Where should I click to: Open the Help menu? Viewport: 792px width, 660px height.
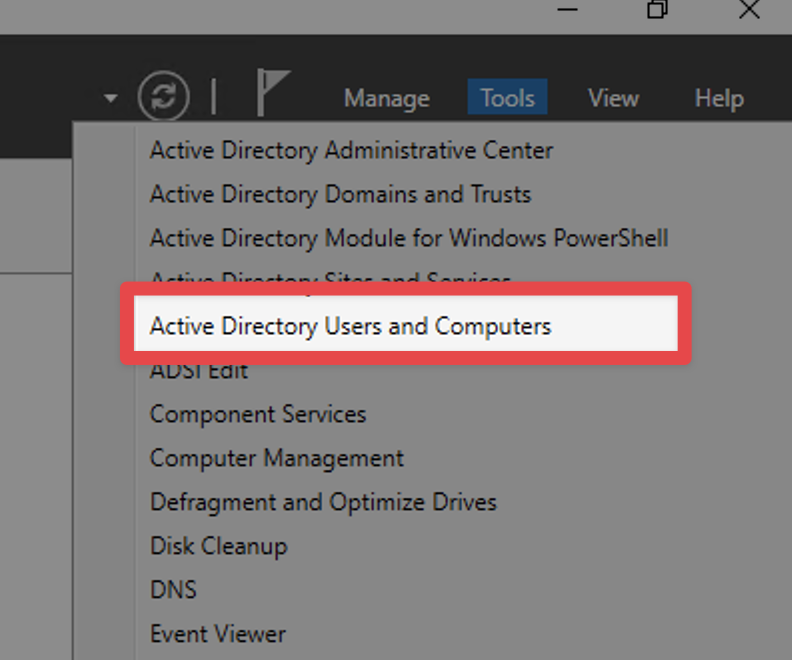[x=719, y=98]
